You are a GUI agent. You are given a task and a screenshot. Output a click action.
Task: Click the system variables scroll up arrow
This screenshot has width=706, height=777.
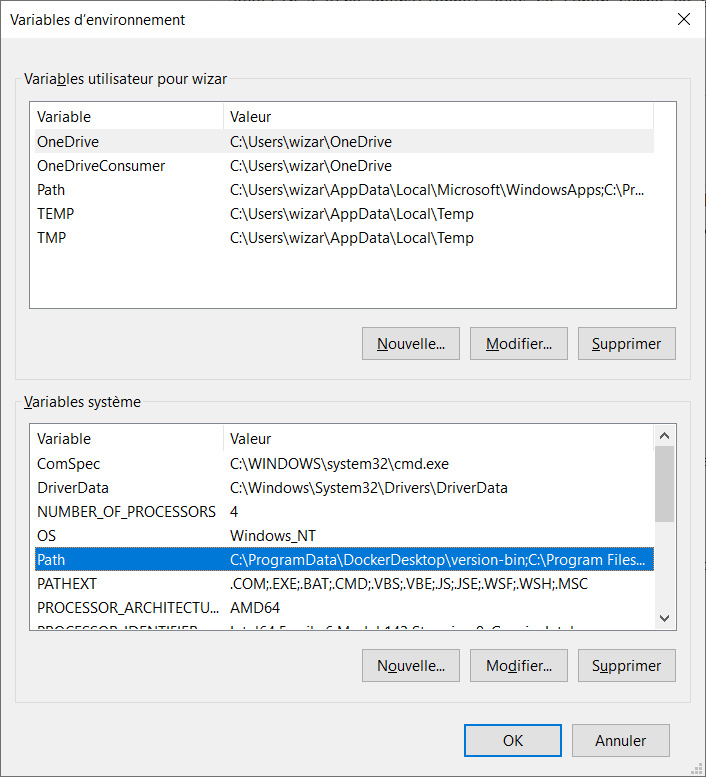tap(664, 436)
